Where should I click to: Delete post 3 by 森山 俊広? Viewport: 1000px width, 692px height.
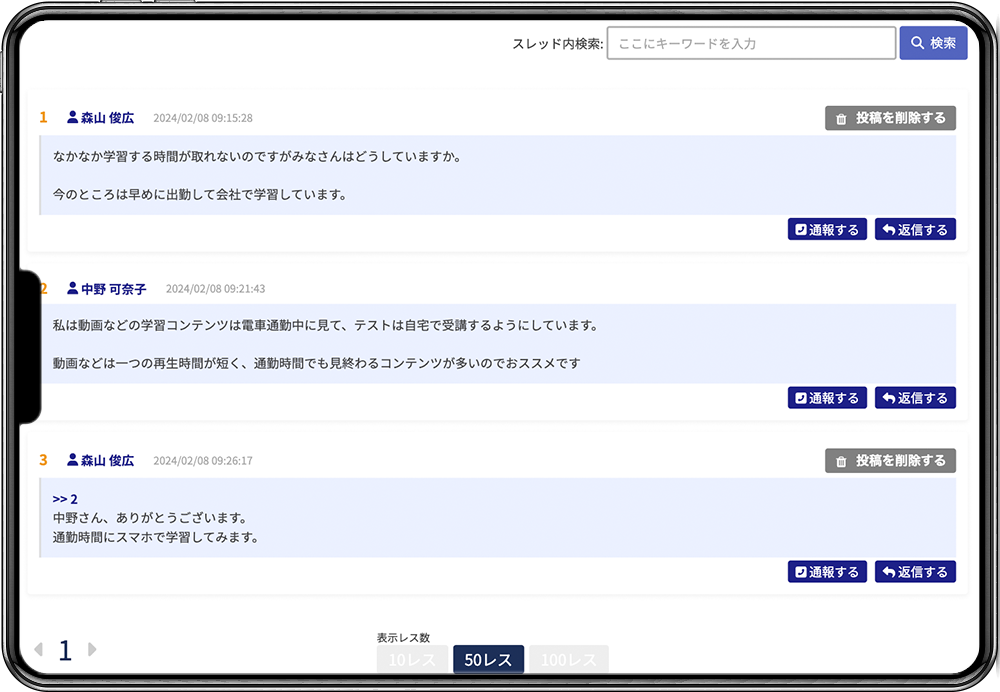click(x=890, y=461)
